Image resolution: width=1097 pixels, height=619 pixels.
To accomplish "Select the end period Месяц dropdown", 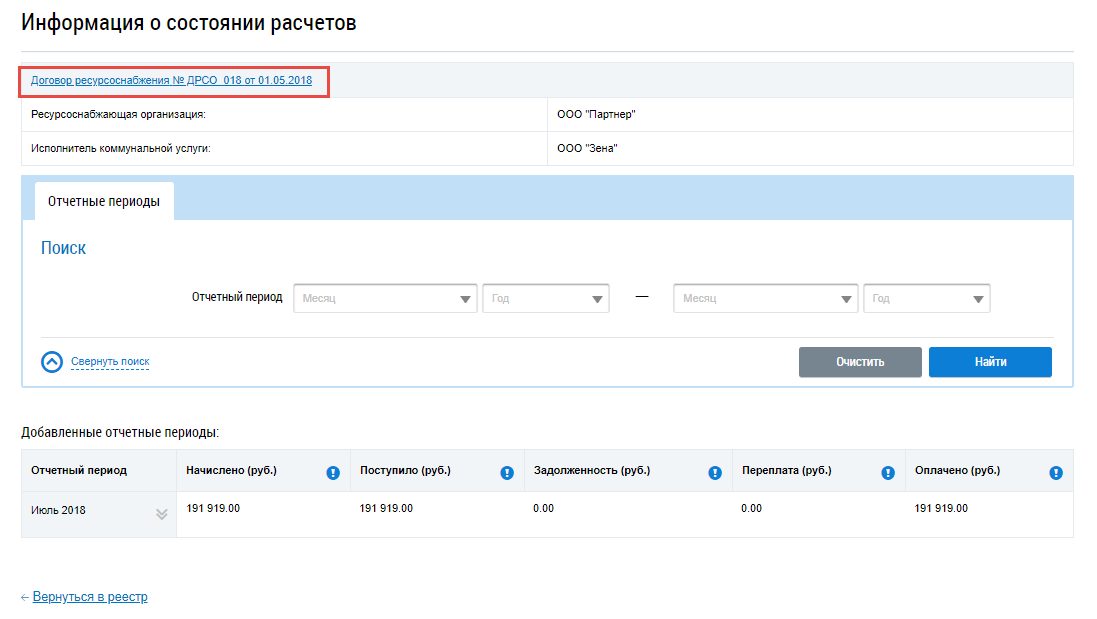I will (x=765, y=299).
